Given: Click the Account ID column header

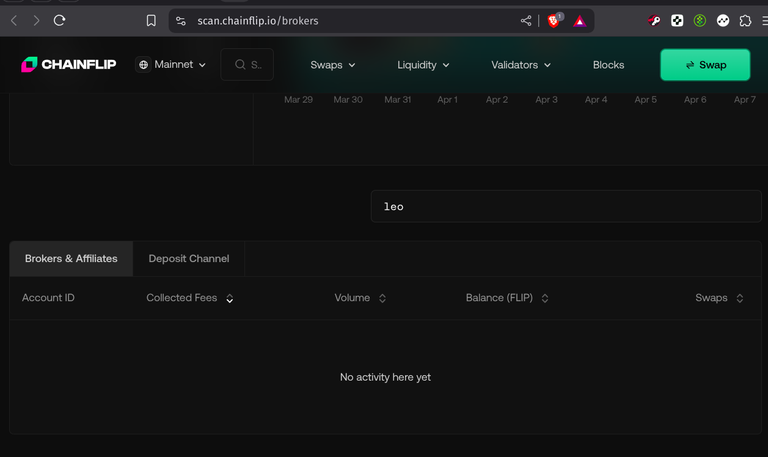Looking at the screenshot, I should coord(48,298).
